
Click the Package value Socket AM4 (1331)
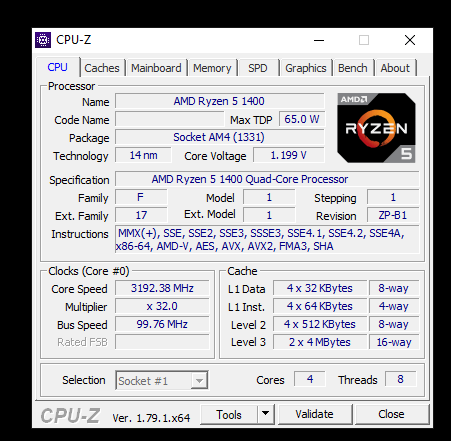[x=219, y=137]
